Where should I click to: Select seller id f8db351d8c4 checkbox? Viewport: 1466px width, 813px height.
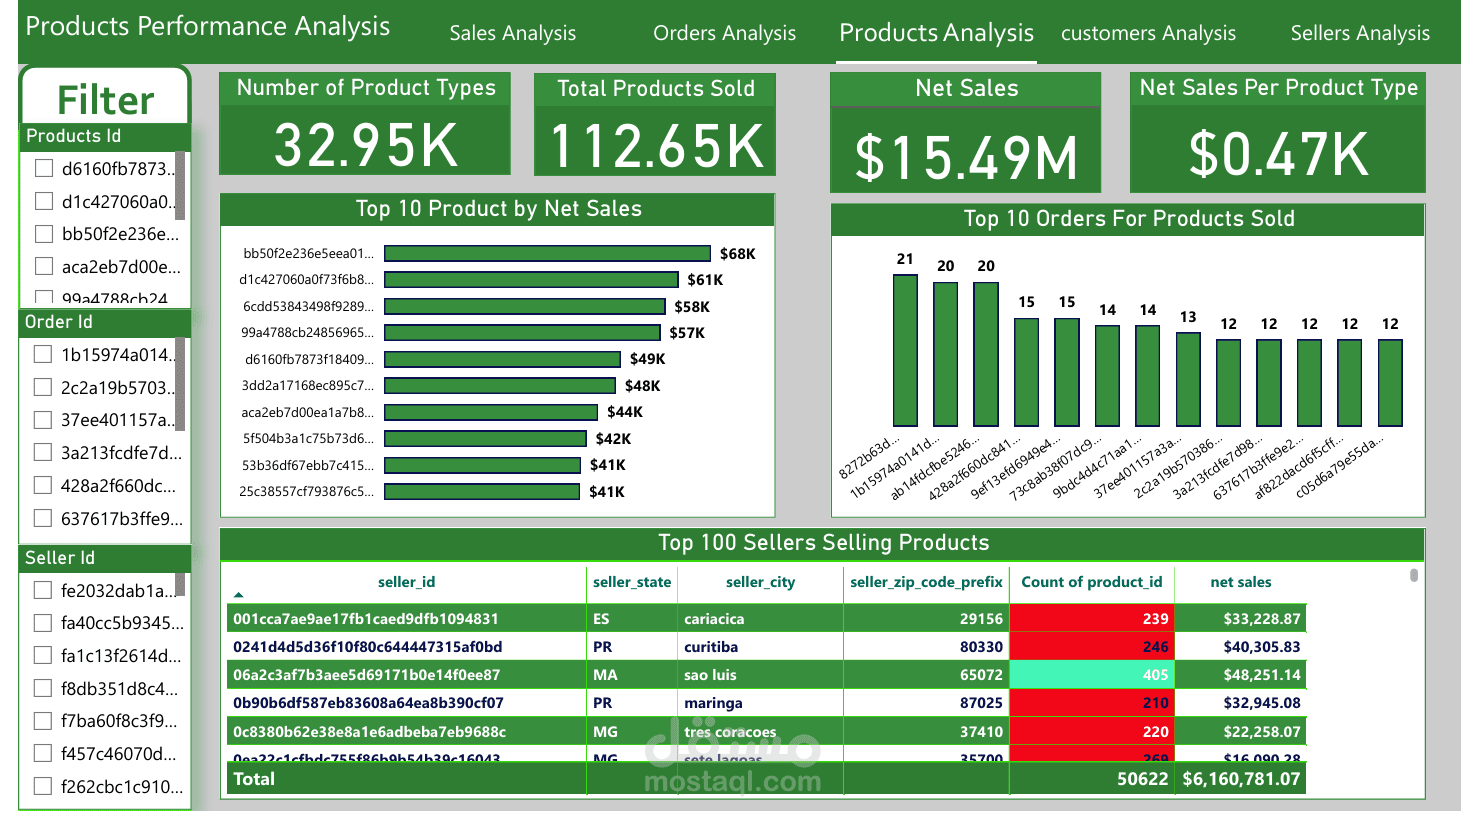43,688
